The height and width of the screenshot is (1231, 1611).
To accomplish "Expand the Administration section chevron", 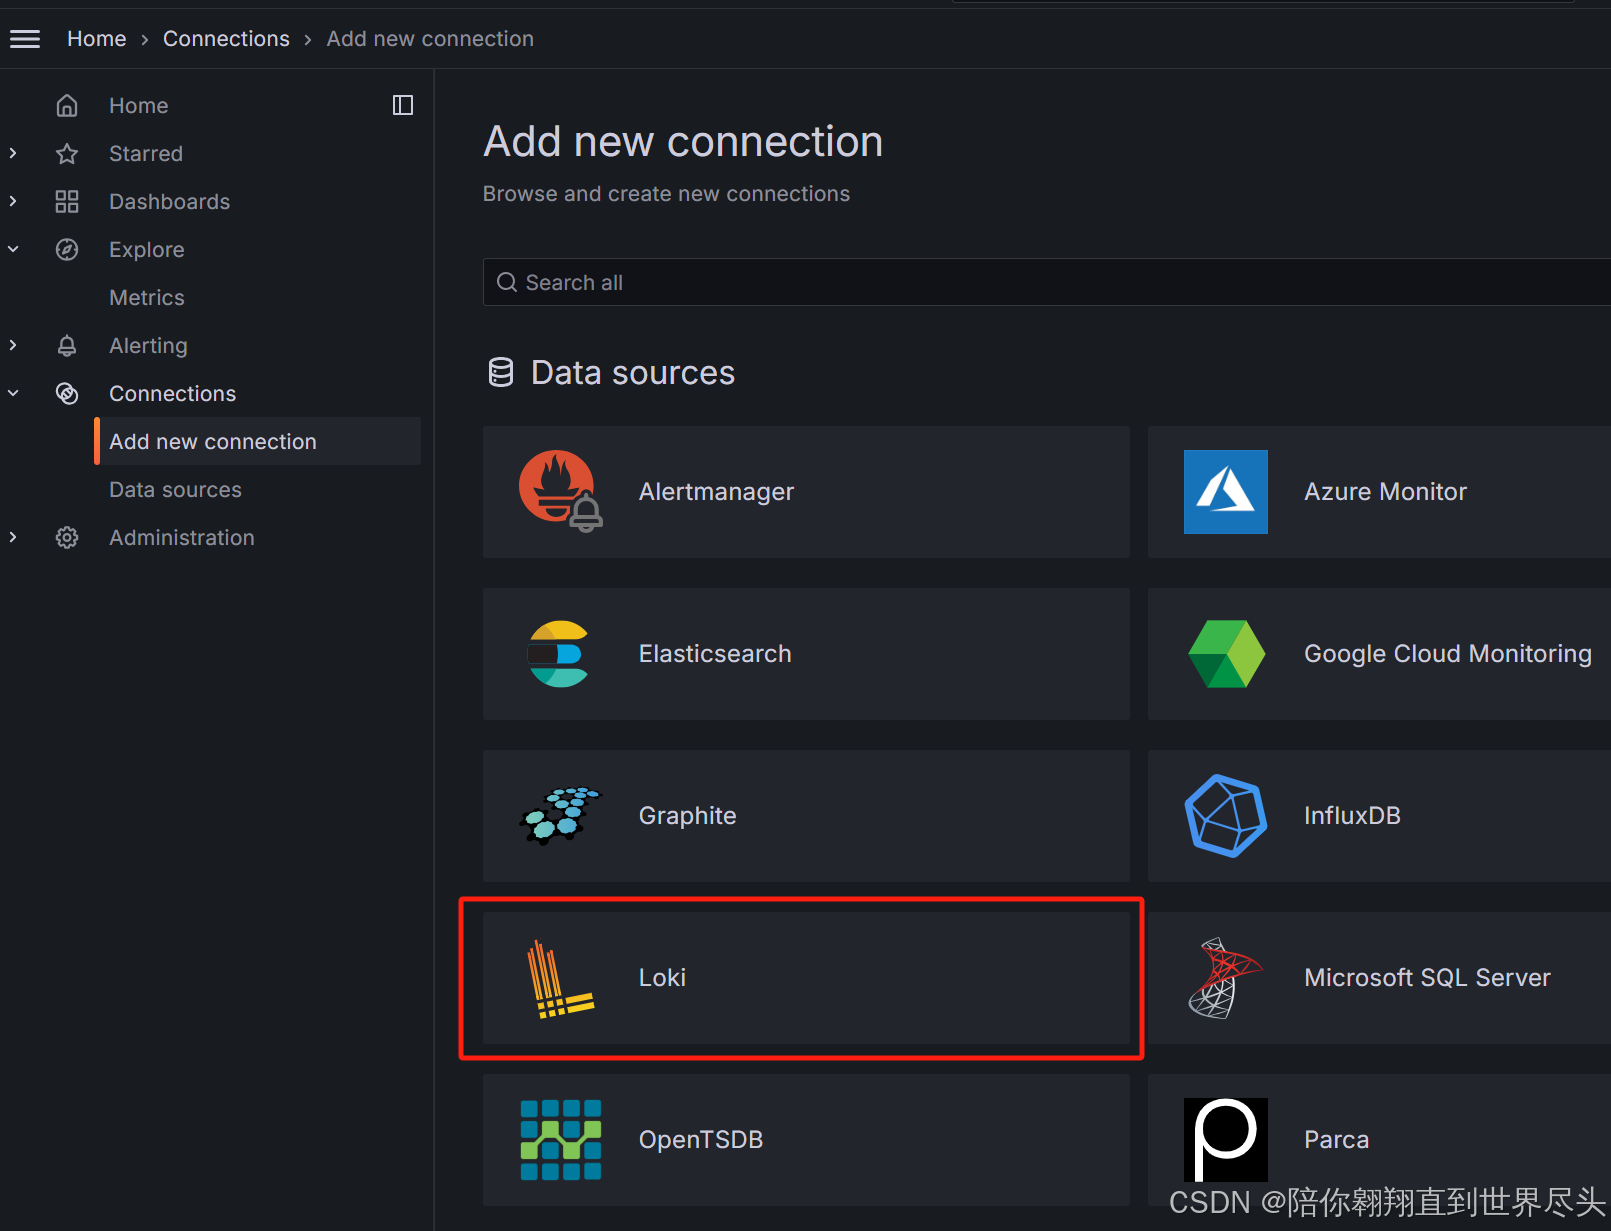I will pyautogui.click(x=13, y=537).
